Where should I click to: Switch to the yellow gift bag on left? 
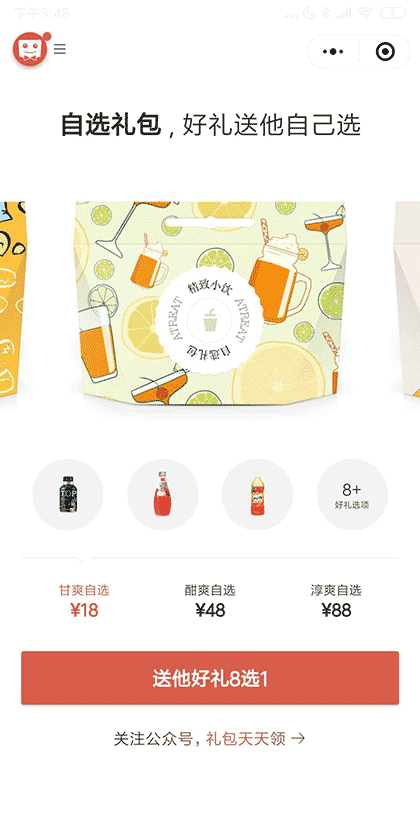[12, 298]
